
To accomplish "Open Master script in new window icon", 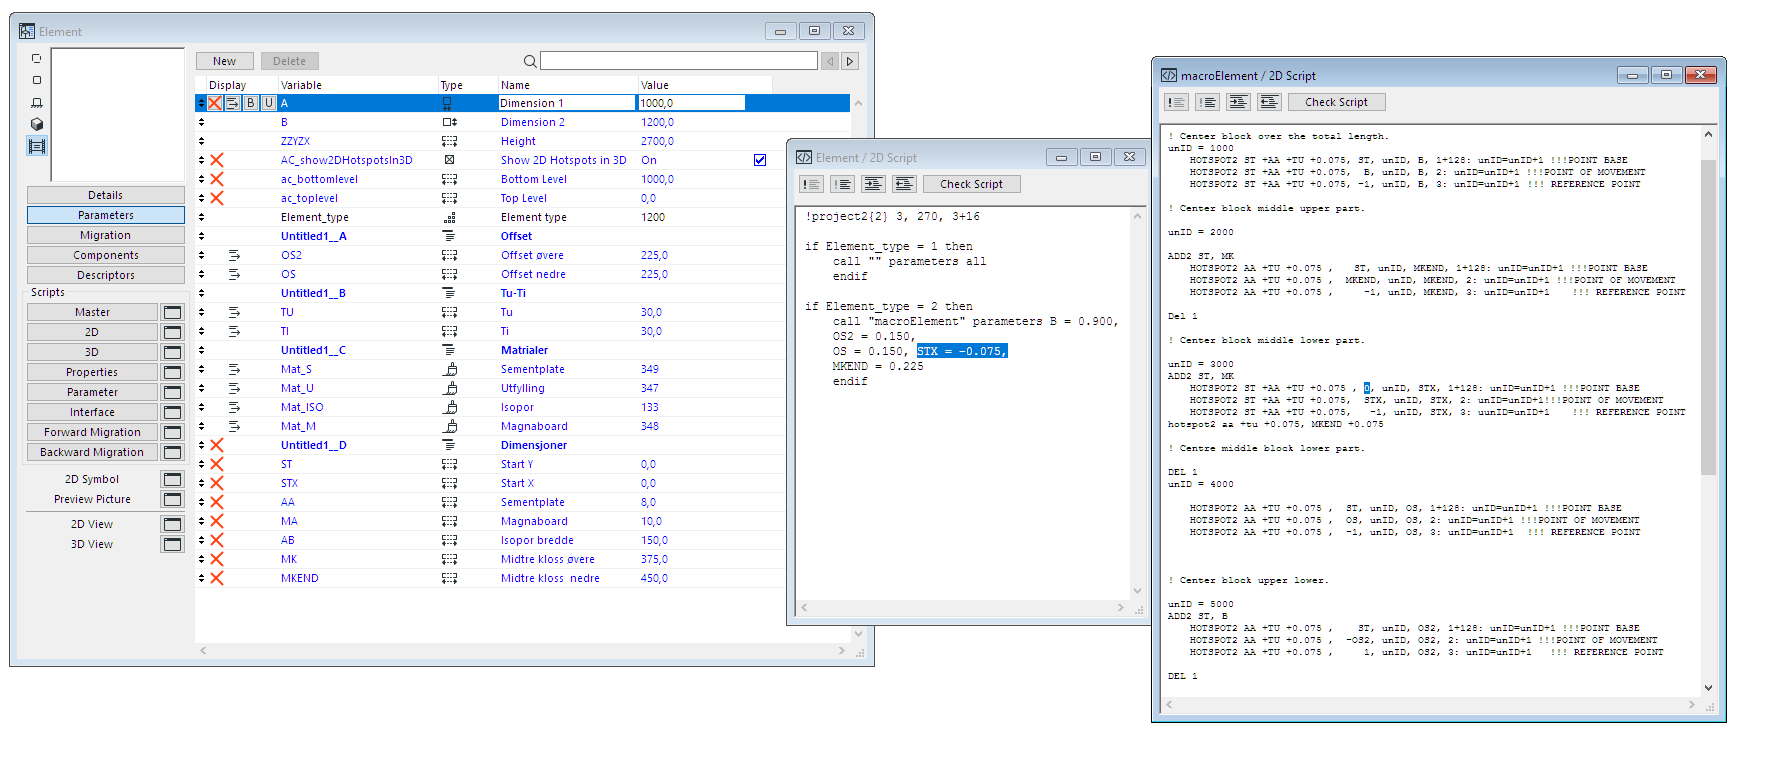I will [172, 312].
